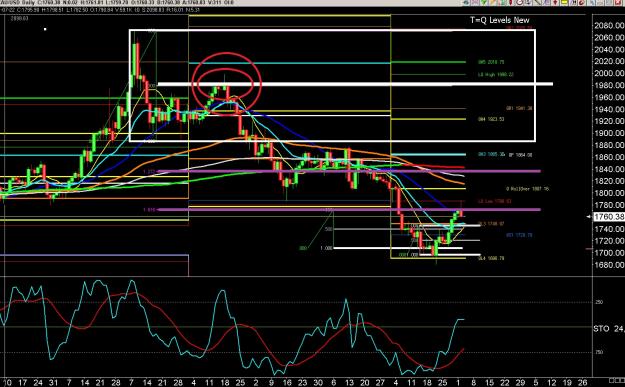Click date axis label 12
This screenshot has width=625, height=387.
(x=551, y=383)
